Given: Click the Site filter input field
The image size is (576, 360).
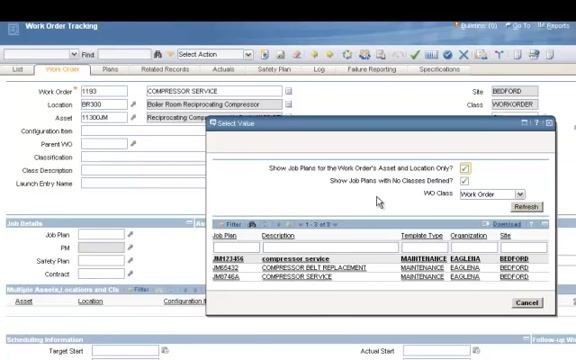Looking at the screenshot, I should click(524, 247).
